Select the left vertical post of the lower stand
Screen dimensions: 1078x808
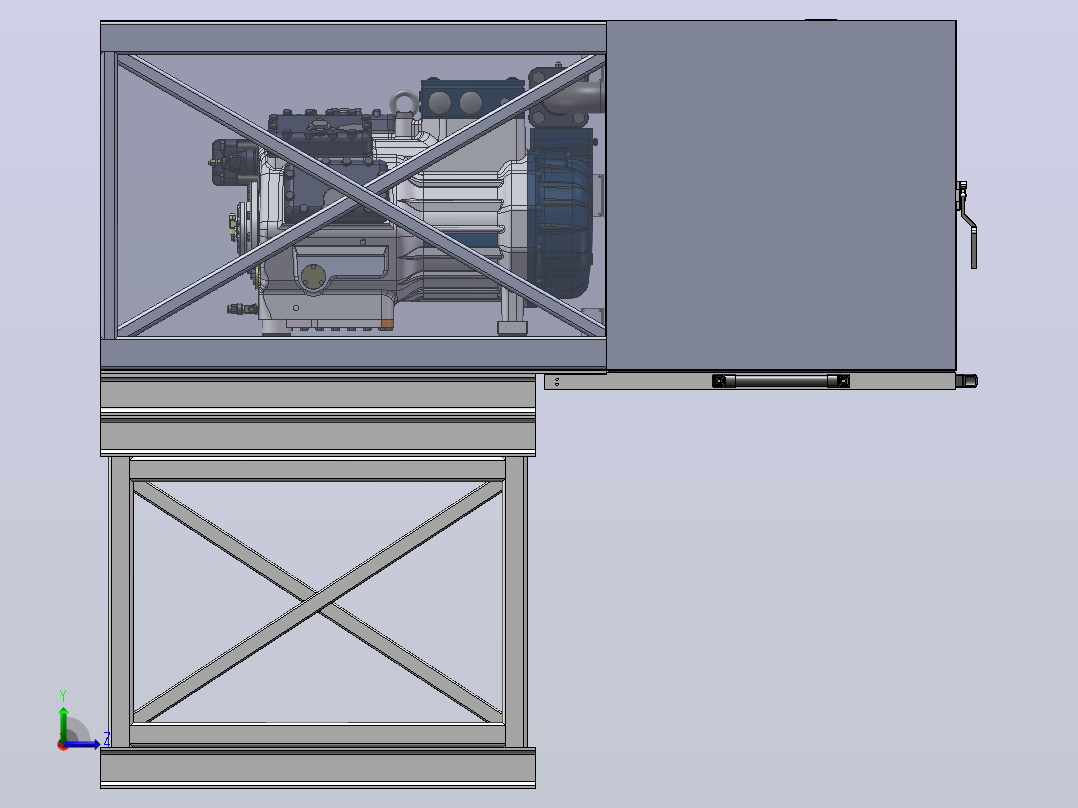pyautogui.click(x=120, y=602)
